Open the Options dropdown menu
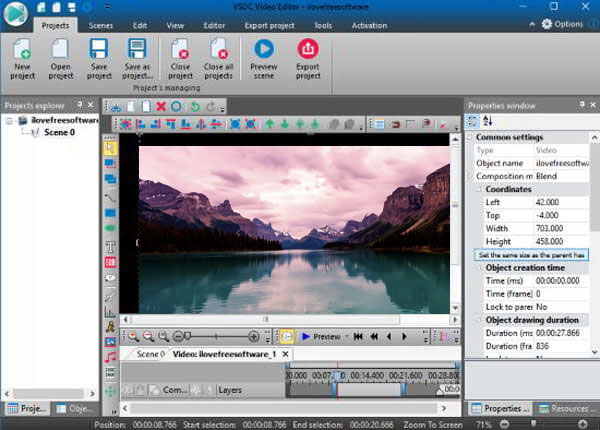The height and width of the screenshot is (430, 600). [x=568, y=23]
